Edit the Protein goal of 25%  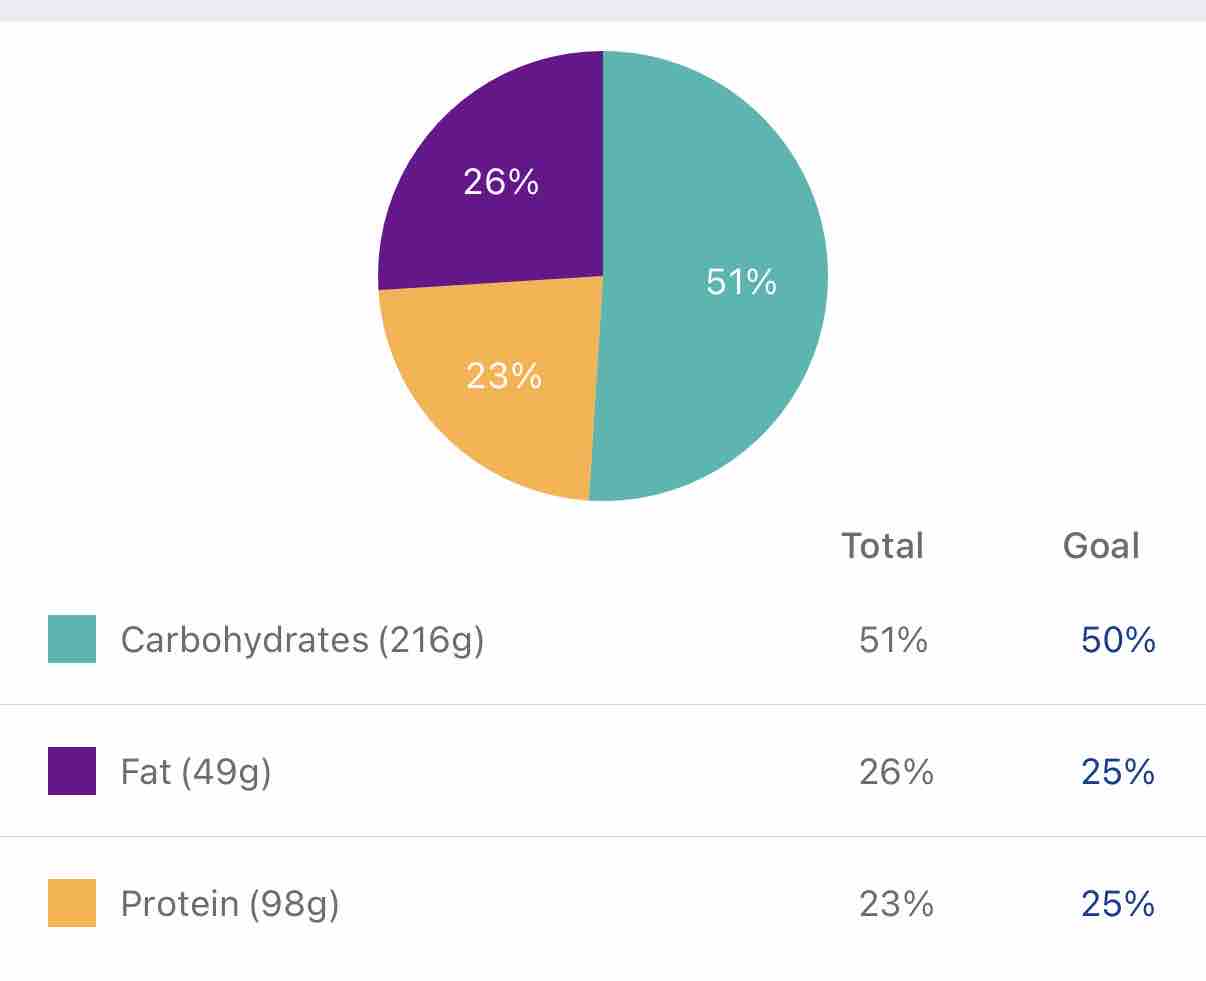coord(1118,904)
